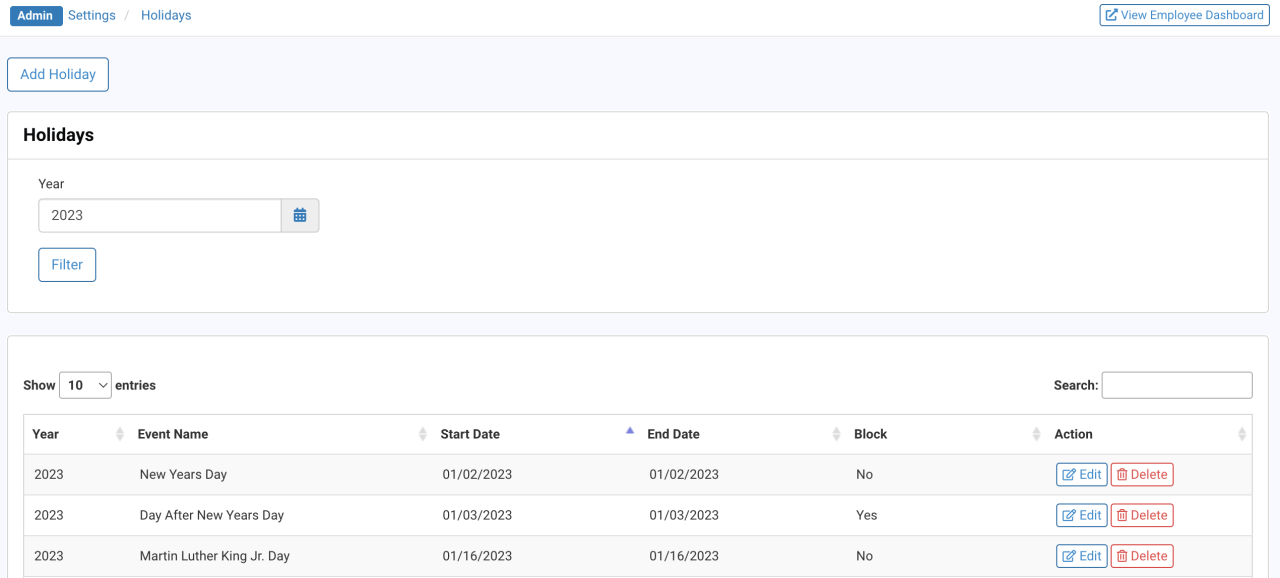Edit Martin Luther King Jr. Day
This screenshot has width=1280, height=578.
pos(1081,556)
